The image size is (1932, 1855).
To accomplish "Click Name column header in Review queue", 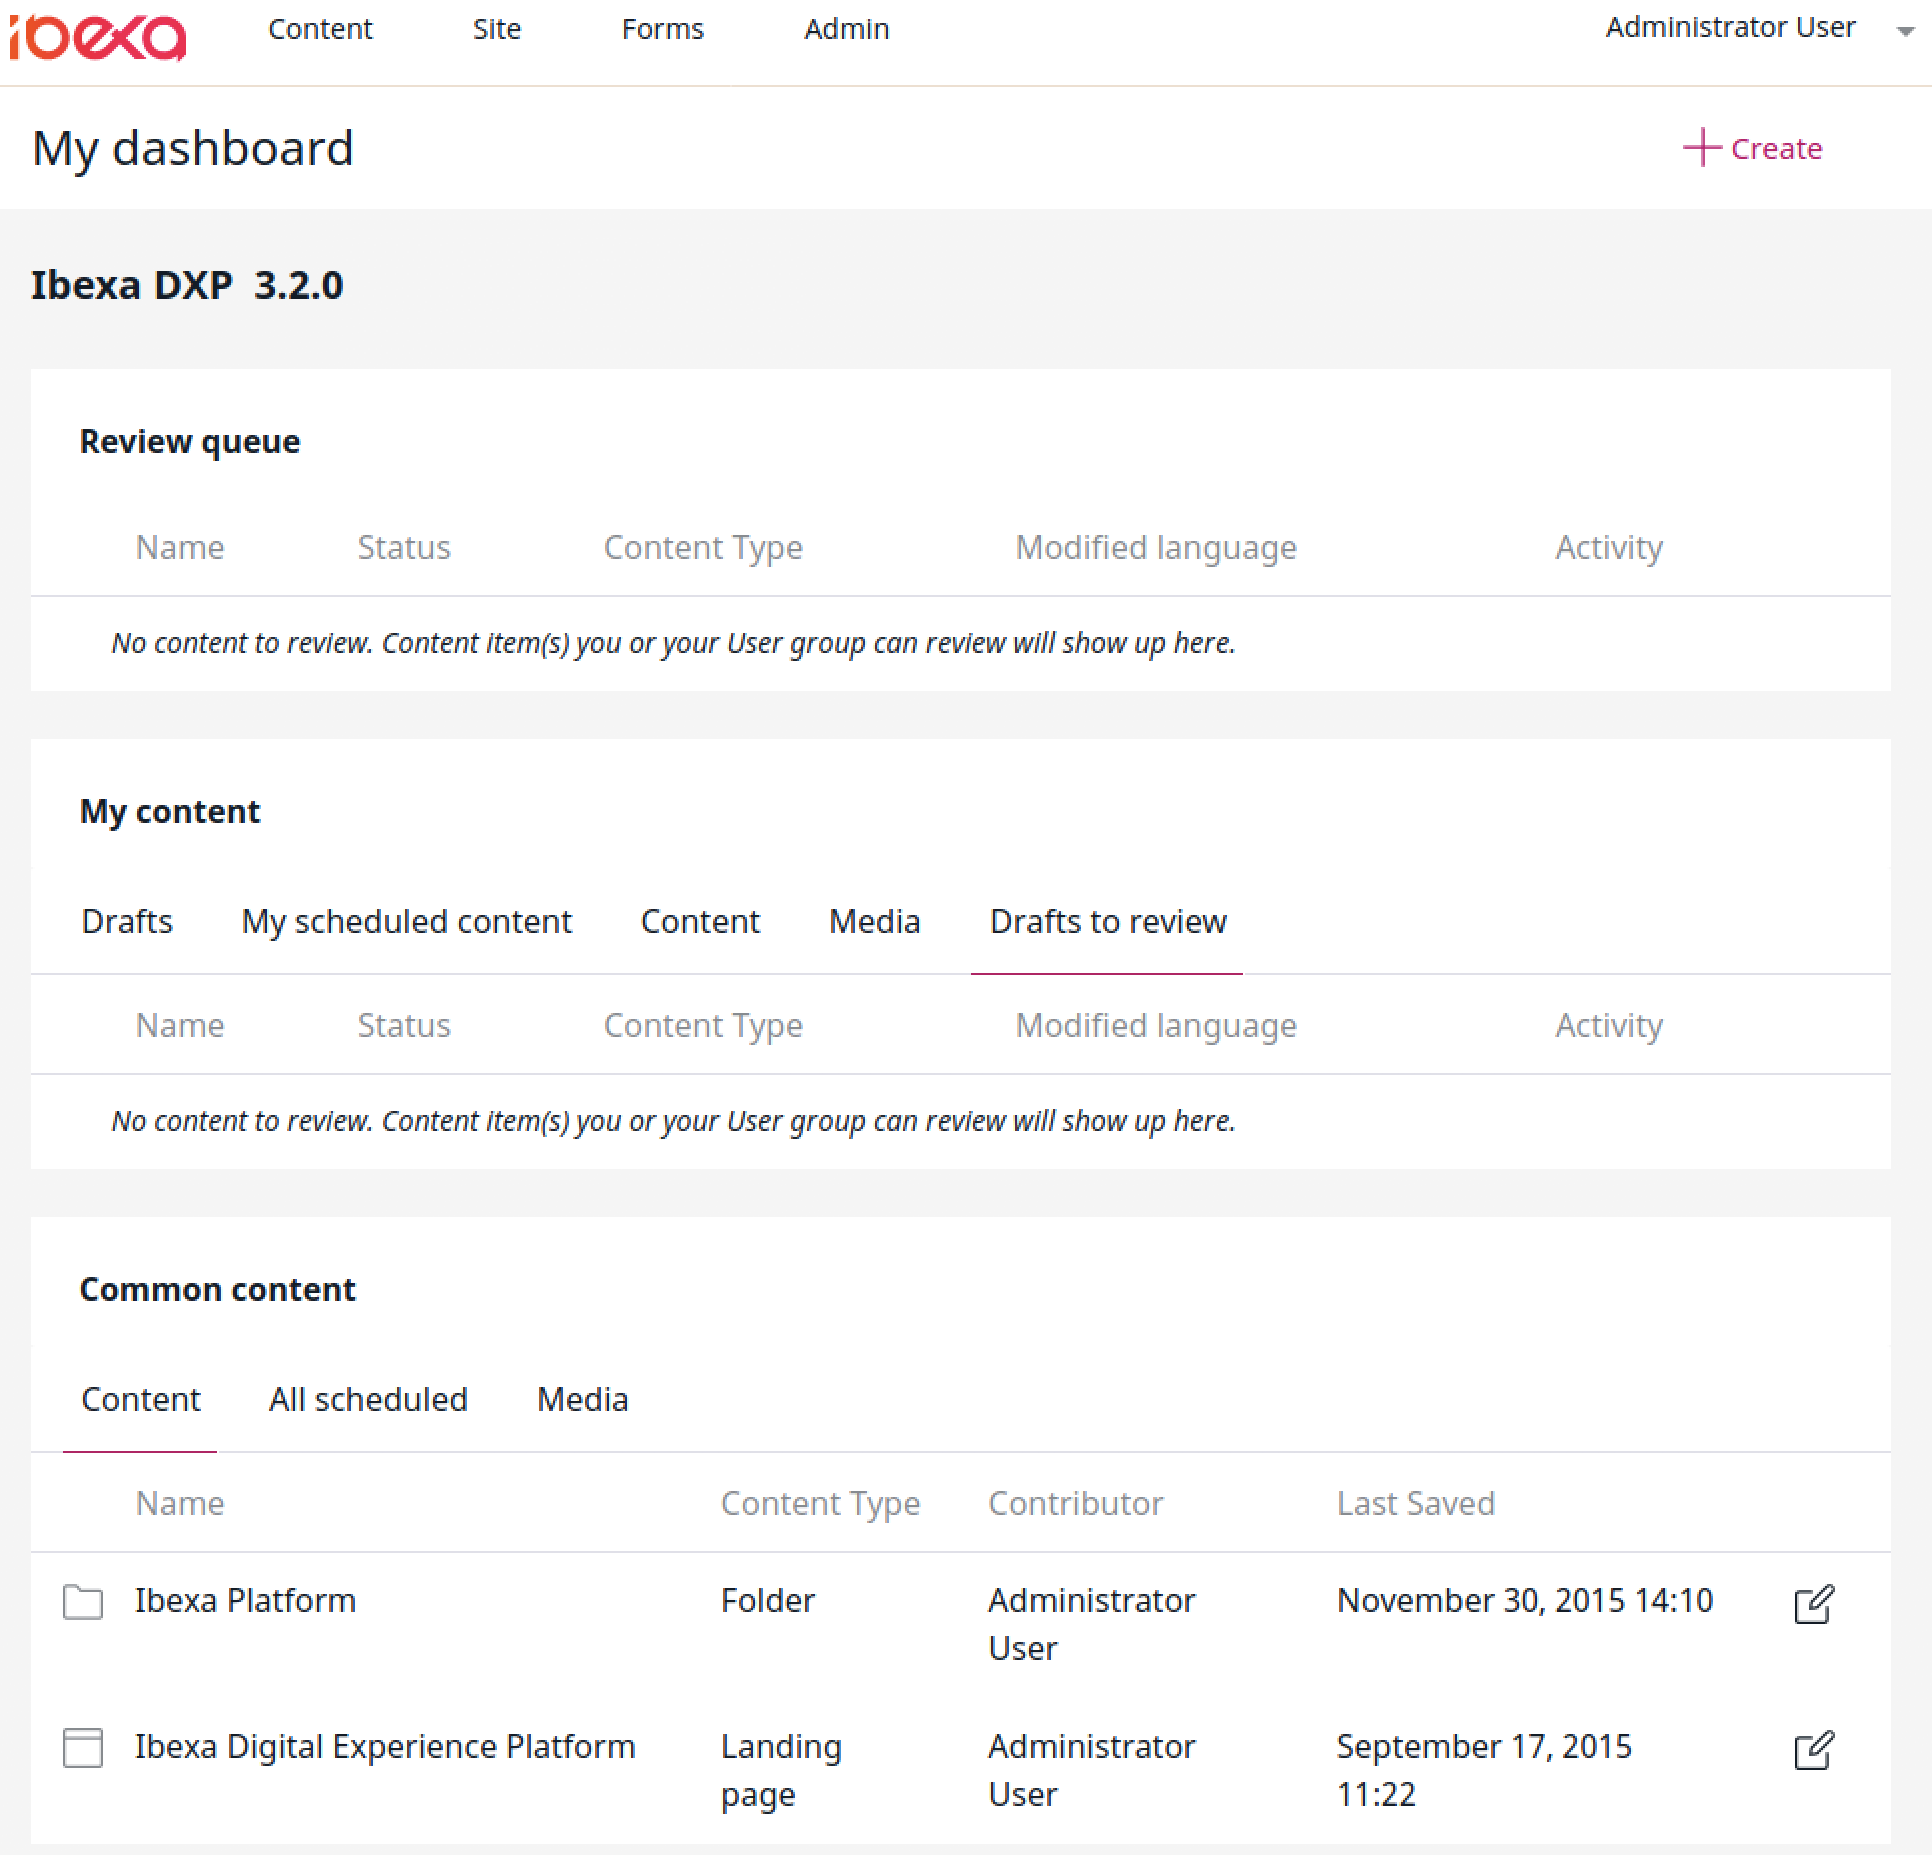I will pos(180,548).
